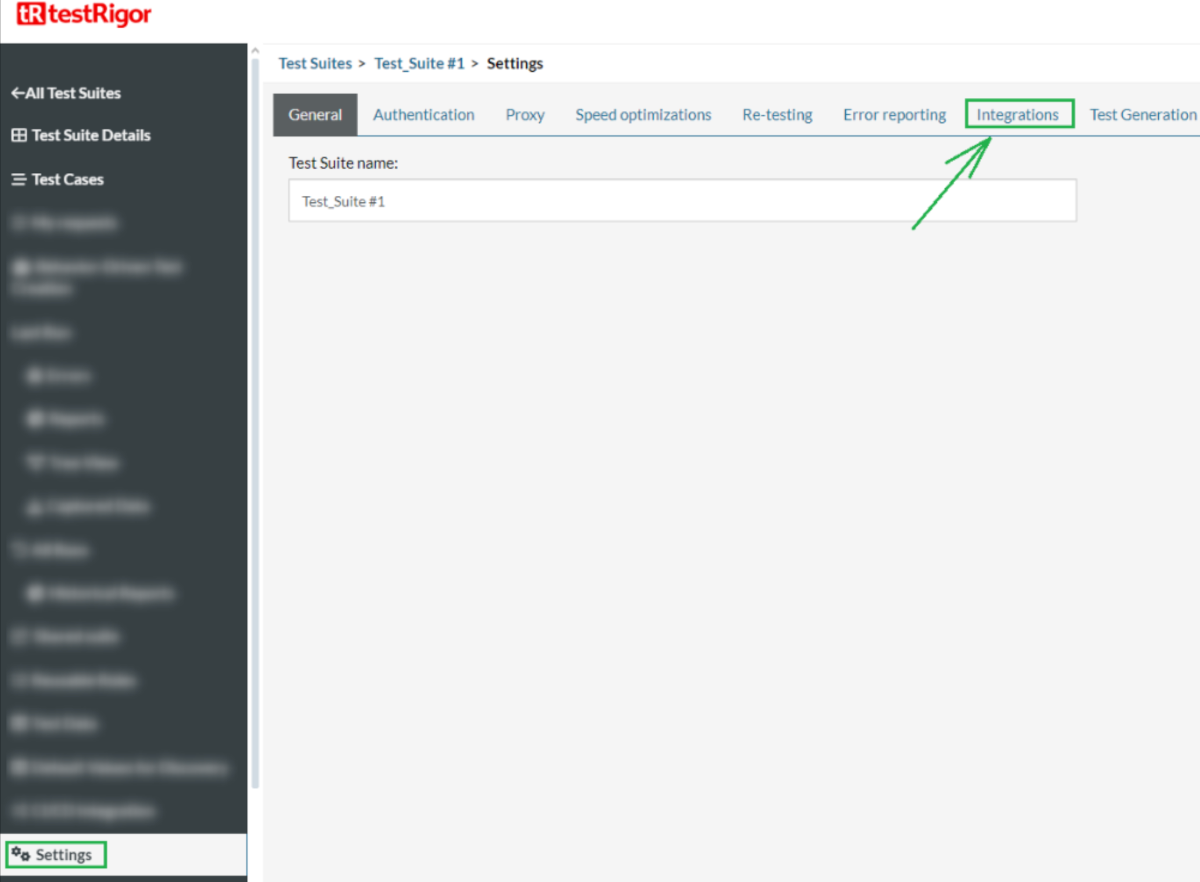Select the Proxy tab
Image resolution: width=1200 pixels, height=882 pixels.
[525, 115]
